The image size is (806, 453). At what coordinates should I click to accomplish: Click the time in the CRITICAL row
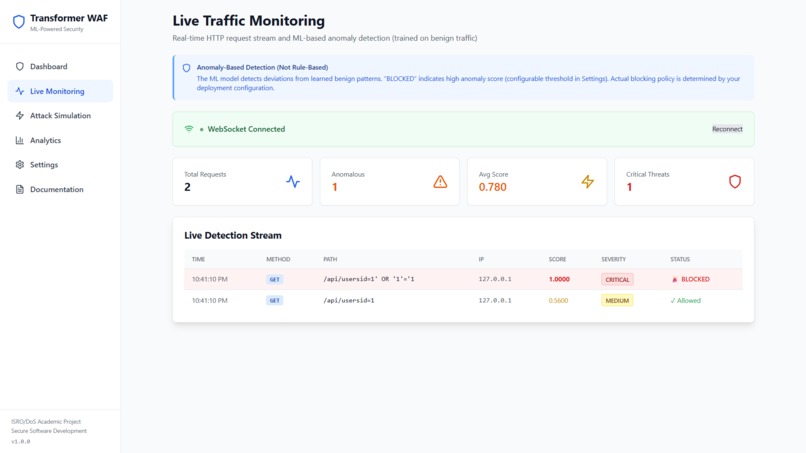coord(210,279)
